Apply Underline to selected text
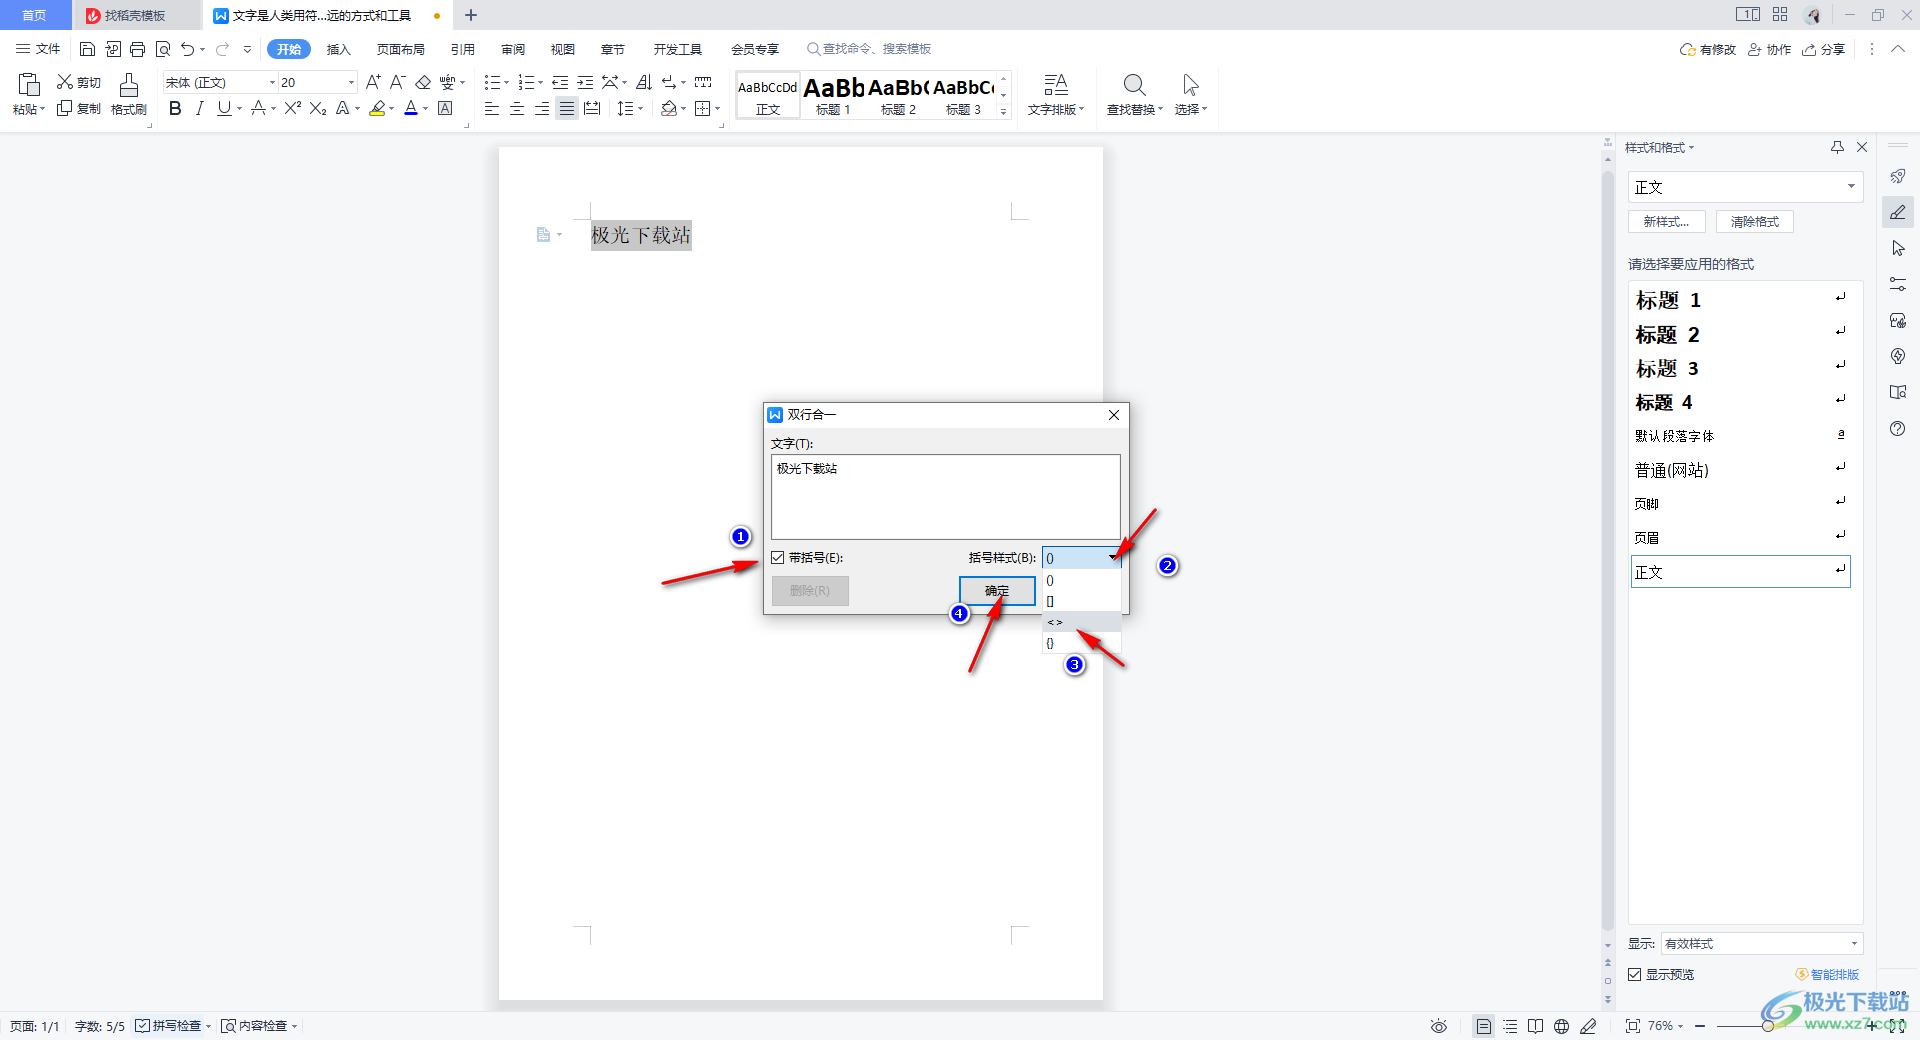This screenshot has height=1040, width=1920. [x=224, y=108]
